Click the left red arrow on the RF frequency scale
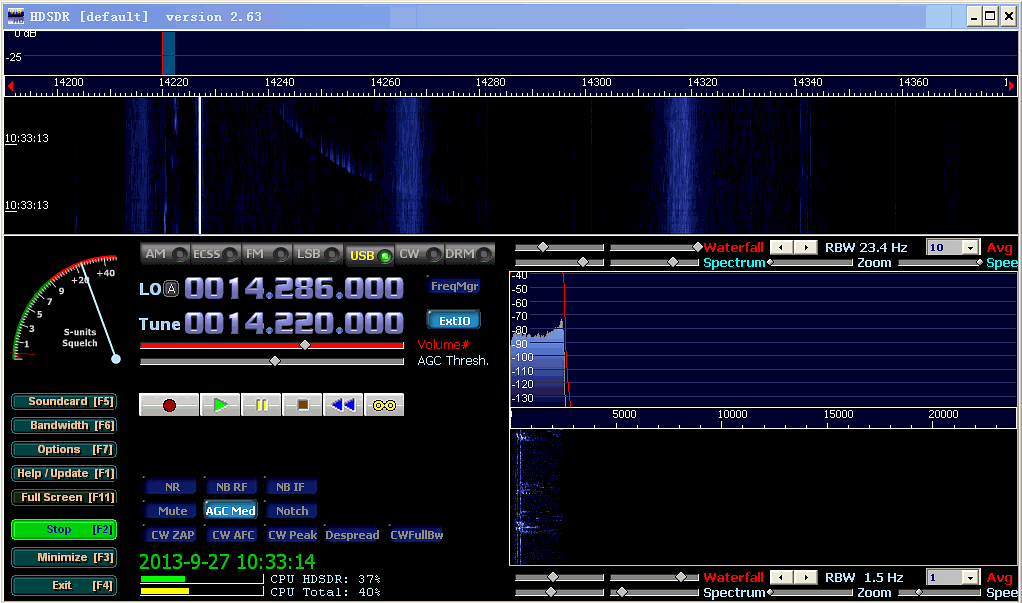Image resolution: width=1022 pixels, height=603 pixels. pos(10,85)
